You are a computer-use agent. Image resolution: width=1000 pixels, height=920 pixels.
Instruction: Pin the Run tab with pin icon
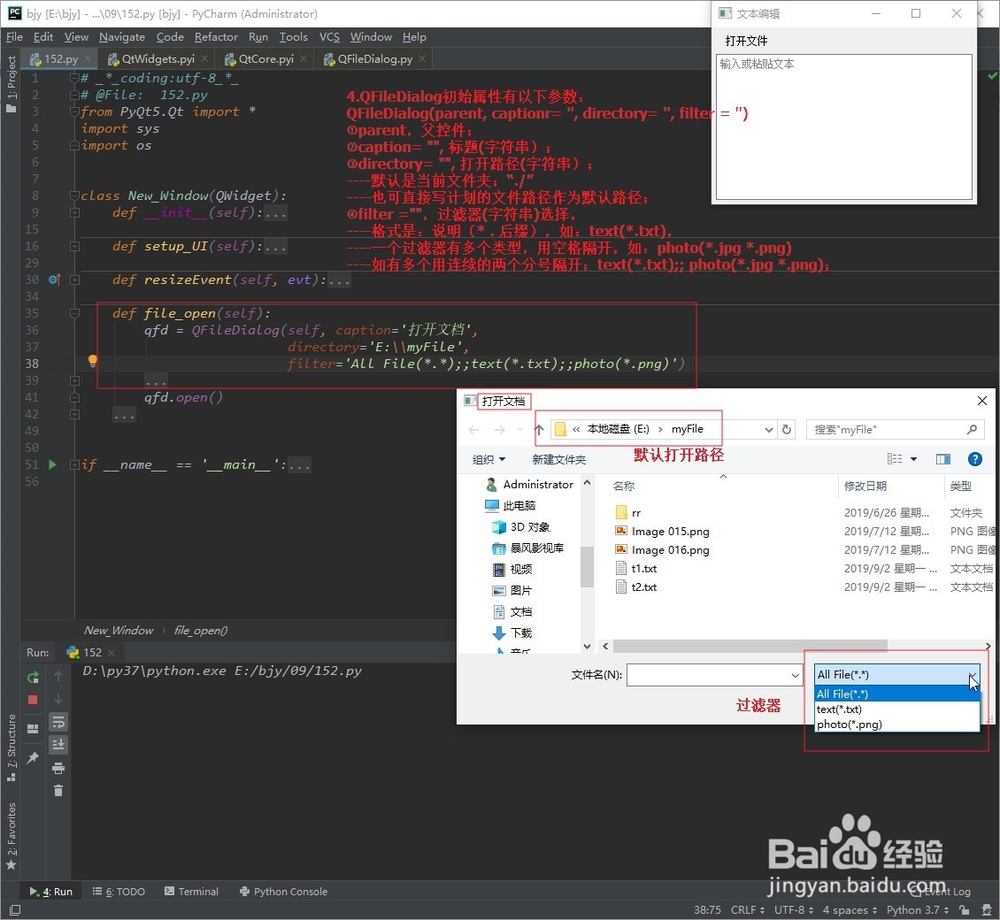click(x=33, y=757)
